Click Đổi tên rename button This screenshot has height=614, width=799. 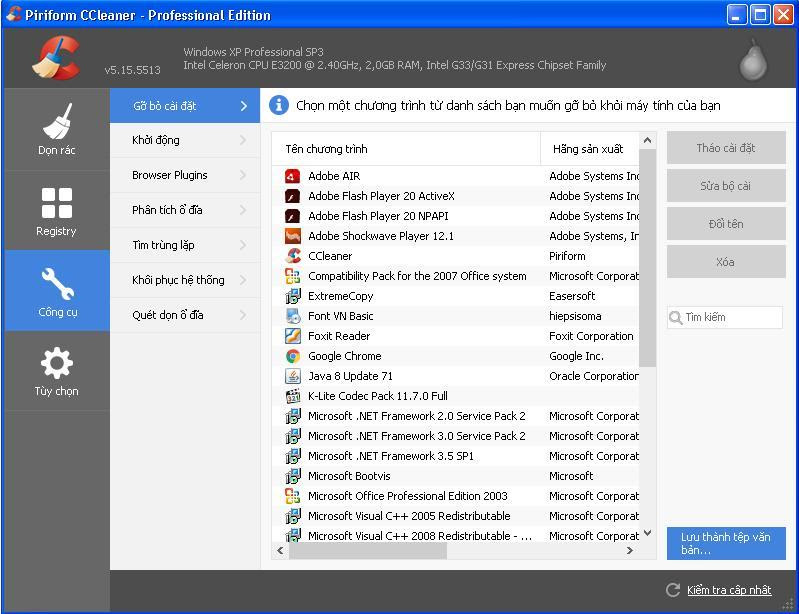[726, 224]
